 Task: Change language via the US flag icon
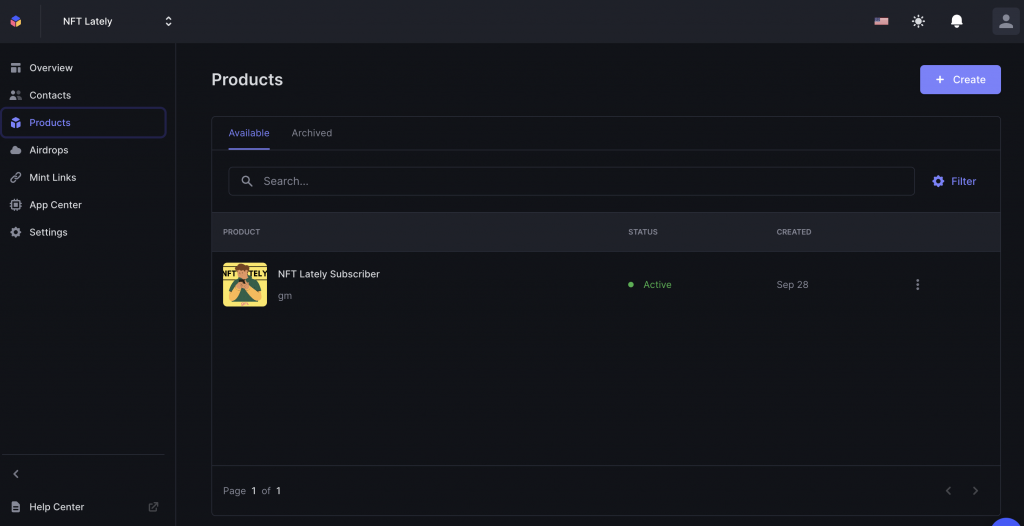[881, 22]
